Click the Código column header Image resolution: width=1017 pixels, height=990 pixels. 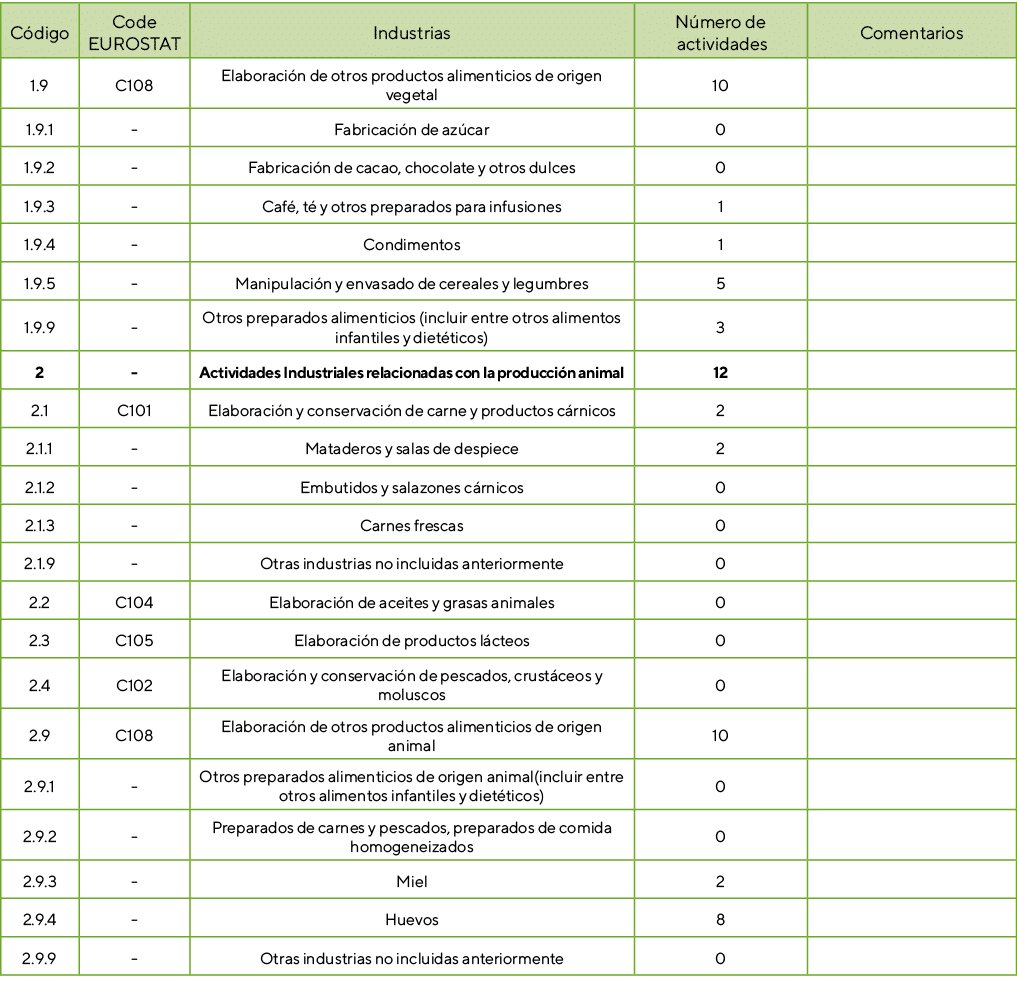[x=40, y=33]
